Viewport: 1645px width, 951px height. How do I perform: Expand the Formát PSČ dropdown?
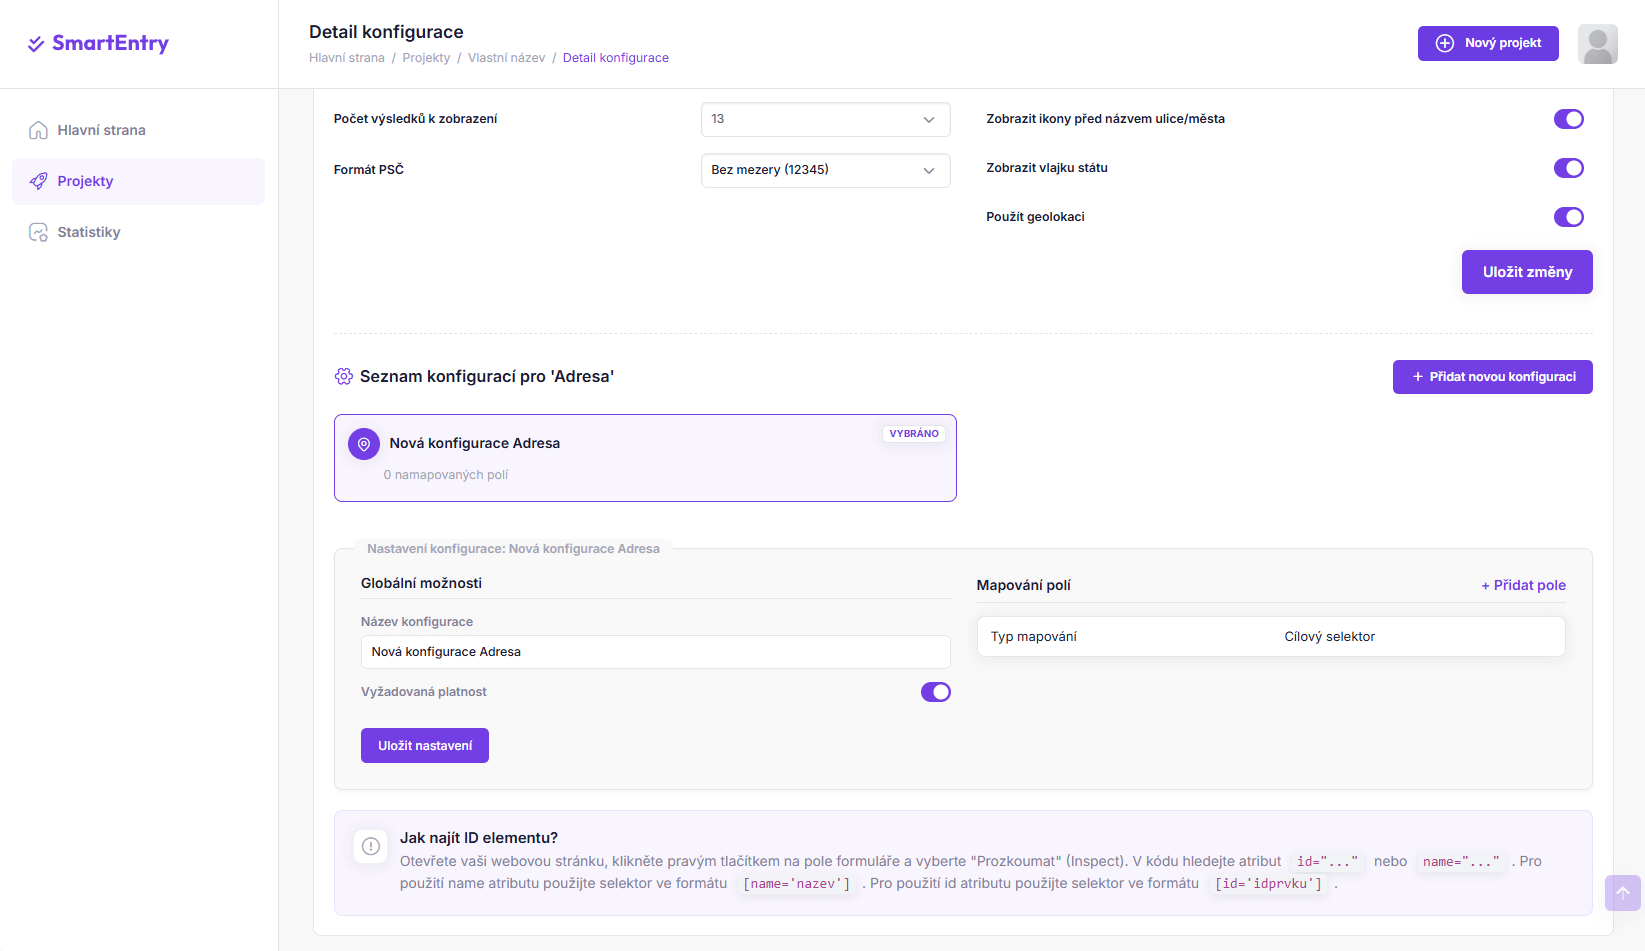pyautogui.click(x=825, y=170)
